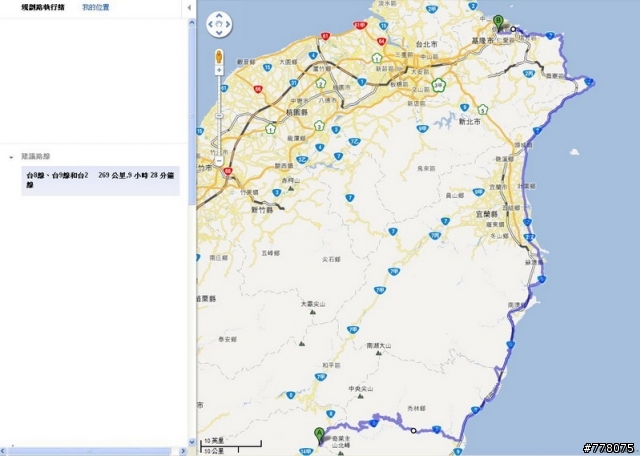Collapse the 建議路線 section triangle
This screenshot has width=640, height=456.
coord(11,157)
